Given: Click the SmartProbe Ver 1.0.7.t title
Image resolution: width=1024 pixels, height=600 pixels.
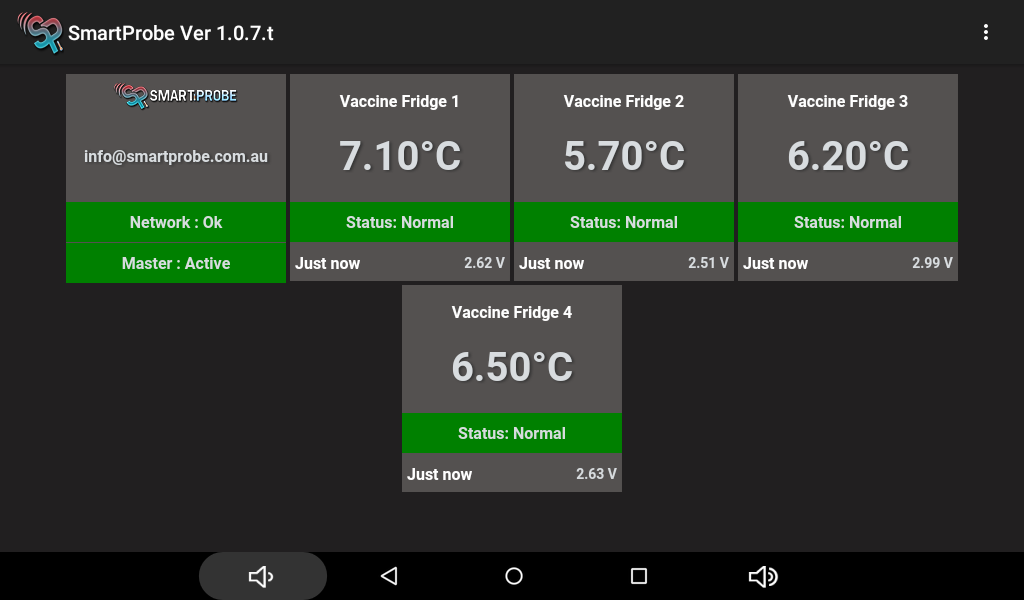Looking at the screenshot, I should pos(171,33).
